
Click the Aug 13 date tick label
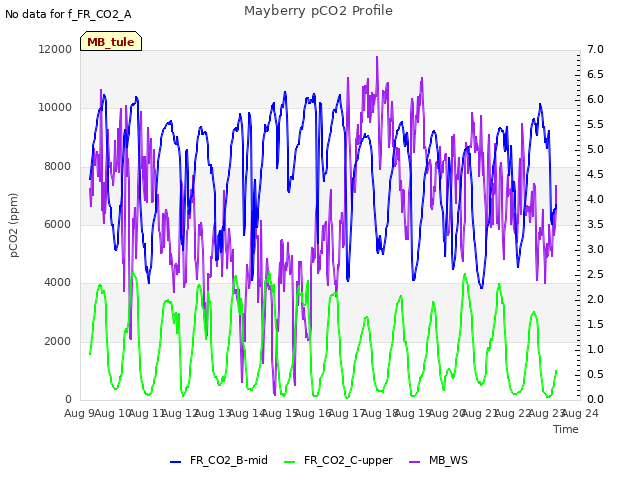(212, 413)
